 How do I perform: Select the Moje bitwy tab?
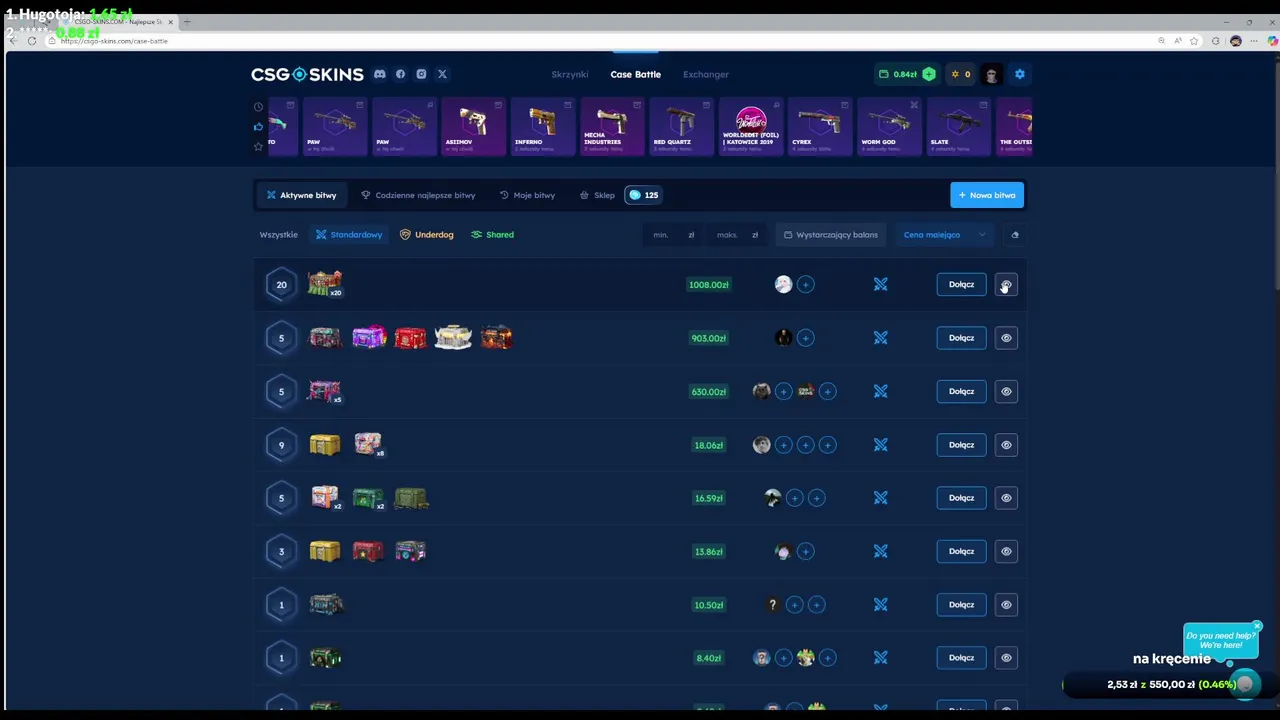(527, 195)
